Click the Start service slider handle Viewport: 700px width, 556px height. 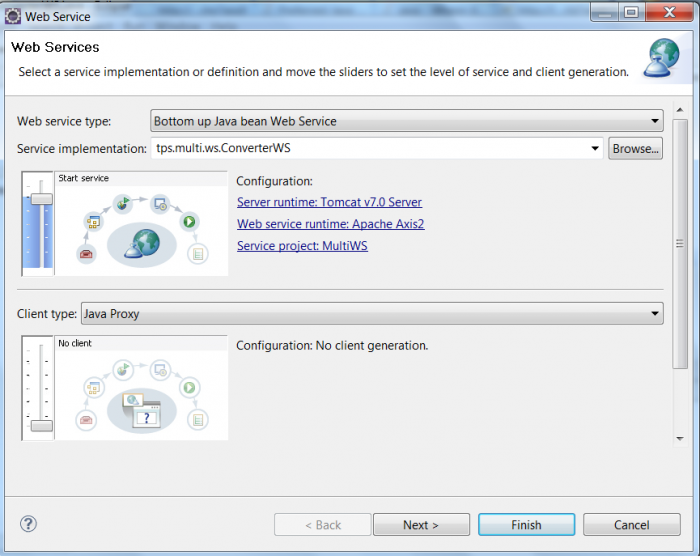click(x=41, y=199)
